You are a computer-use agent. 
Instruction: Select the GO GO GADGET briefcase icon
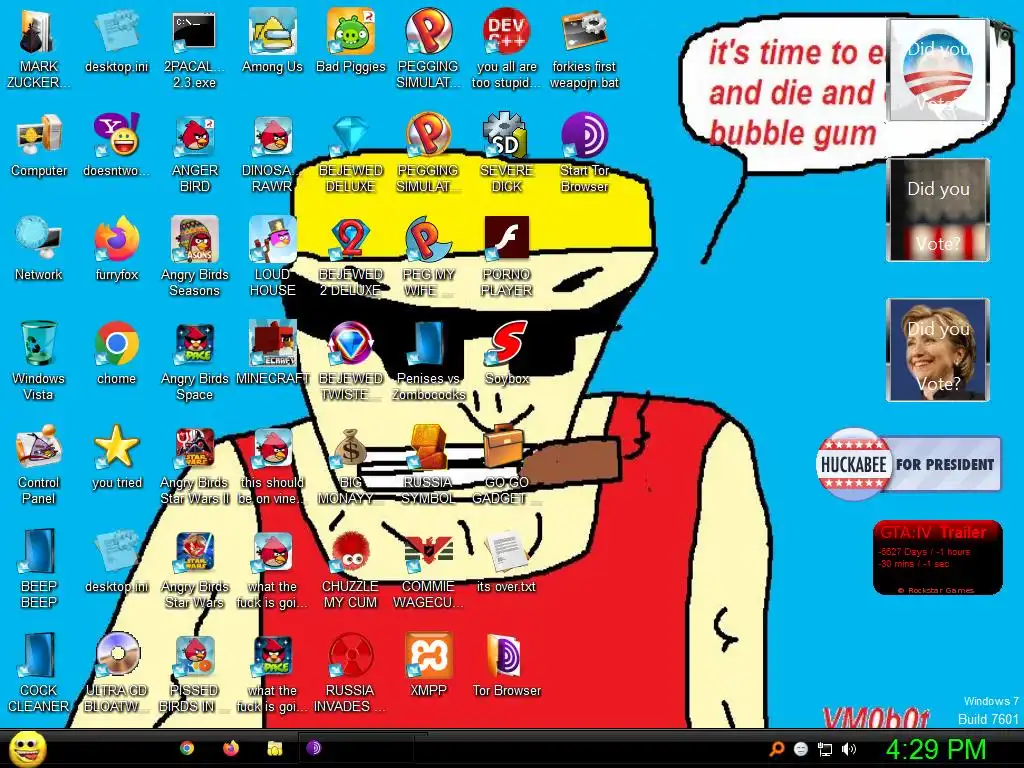(x=507, y=465)
